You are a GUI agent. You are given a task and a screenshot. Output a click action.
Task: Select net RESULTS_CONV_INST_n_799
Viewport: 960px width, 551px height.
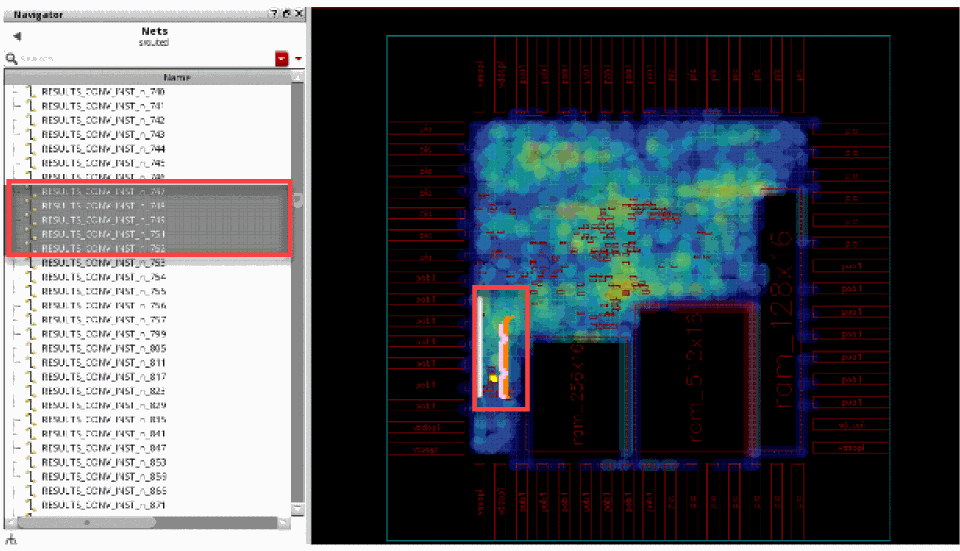tap(103, 334)
